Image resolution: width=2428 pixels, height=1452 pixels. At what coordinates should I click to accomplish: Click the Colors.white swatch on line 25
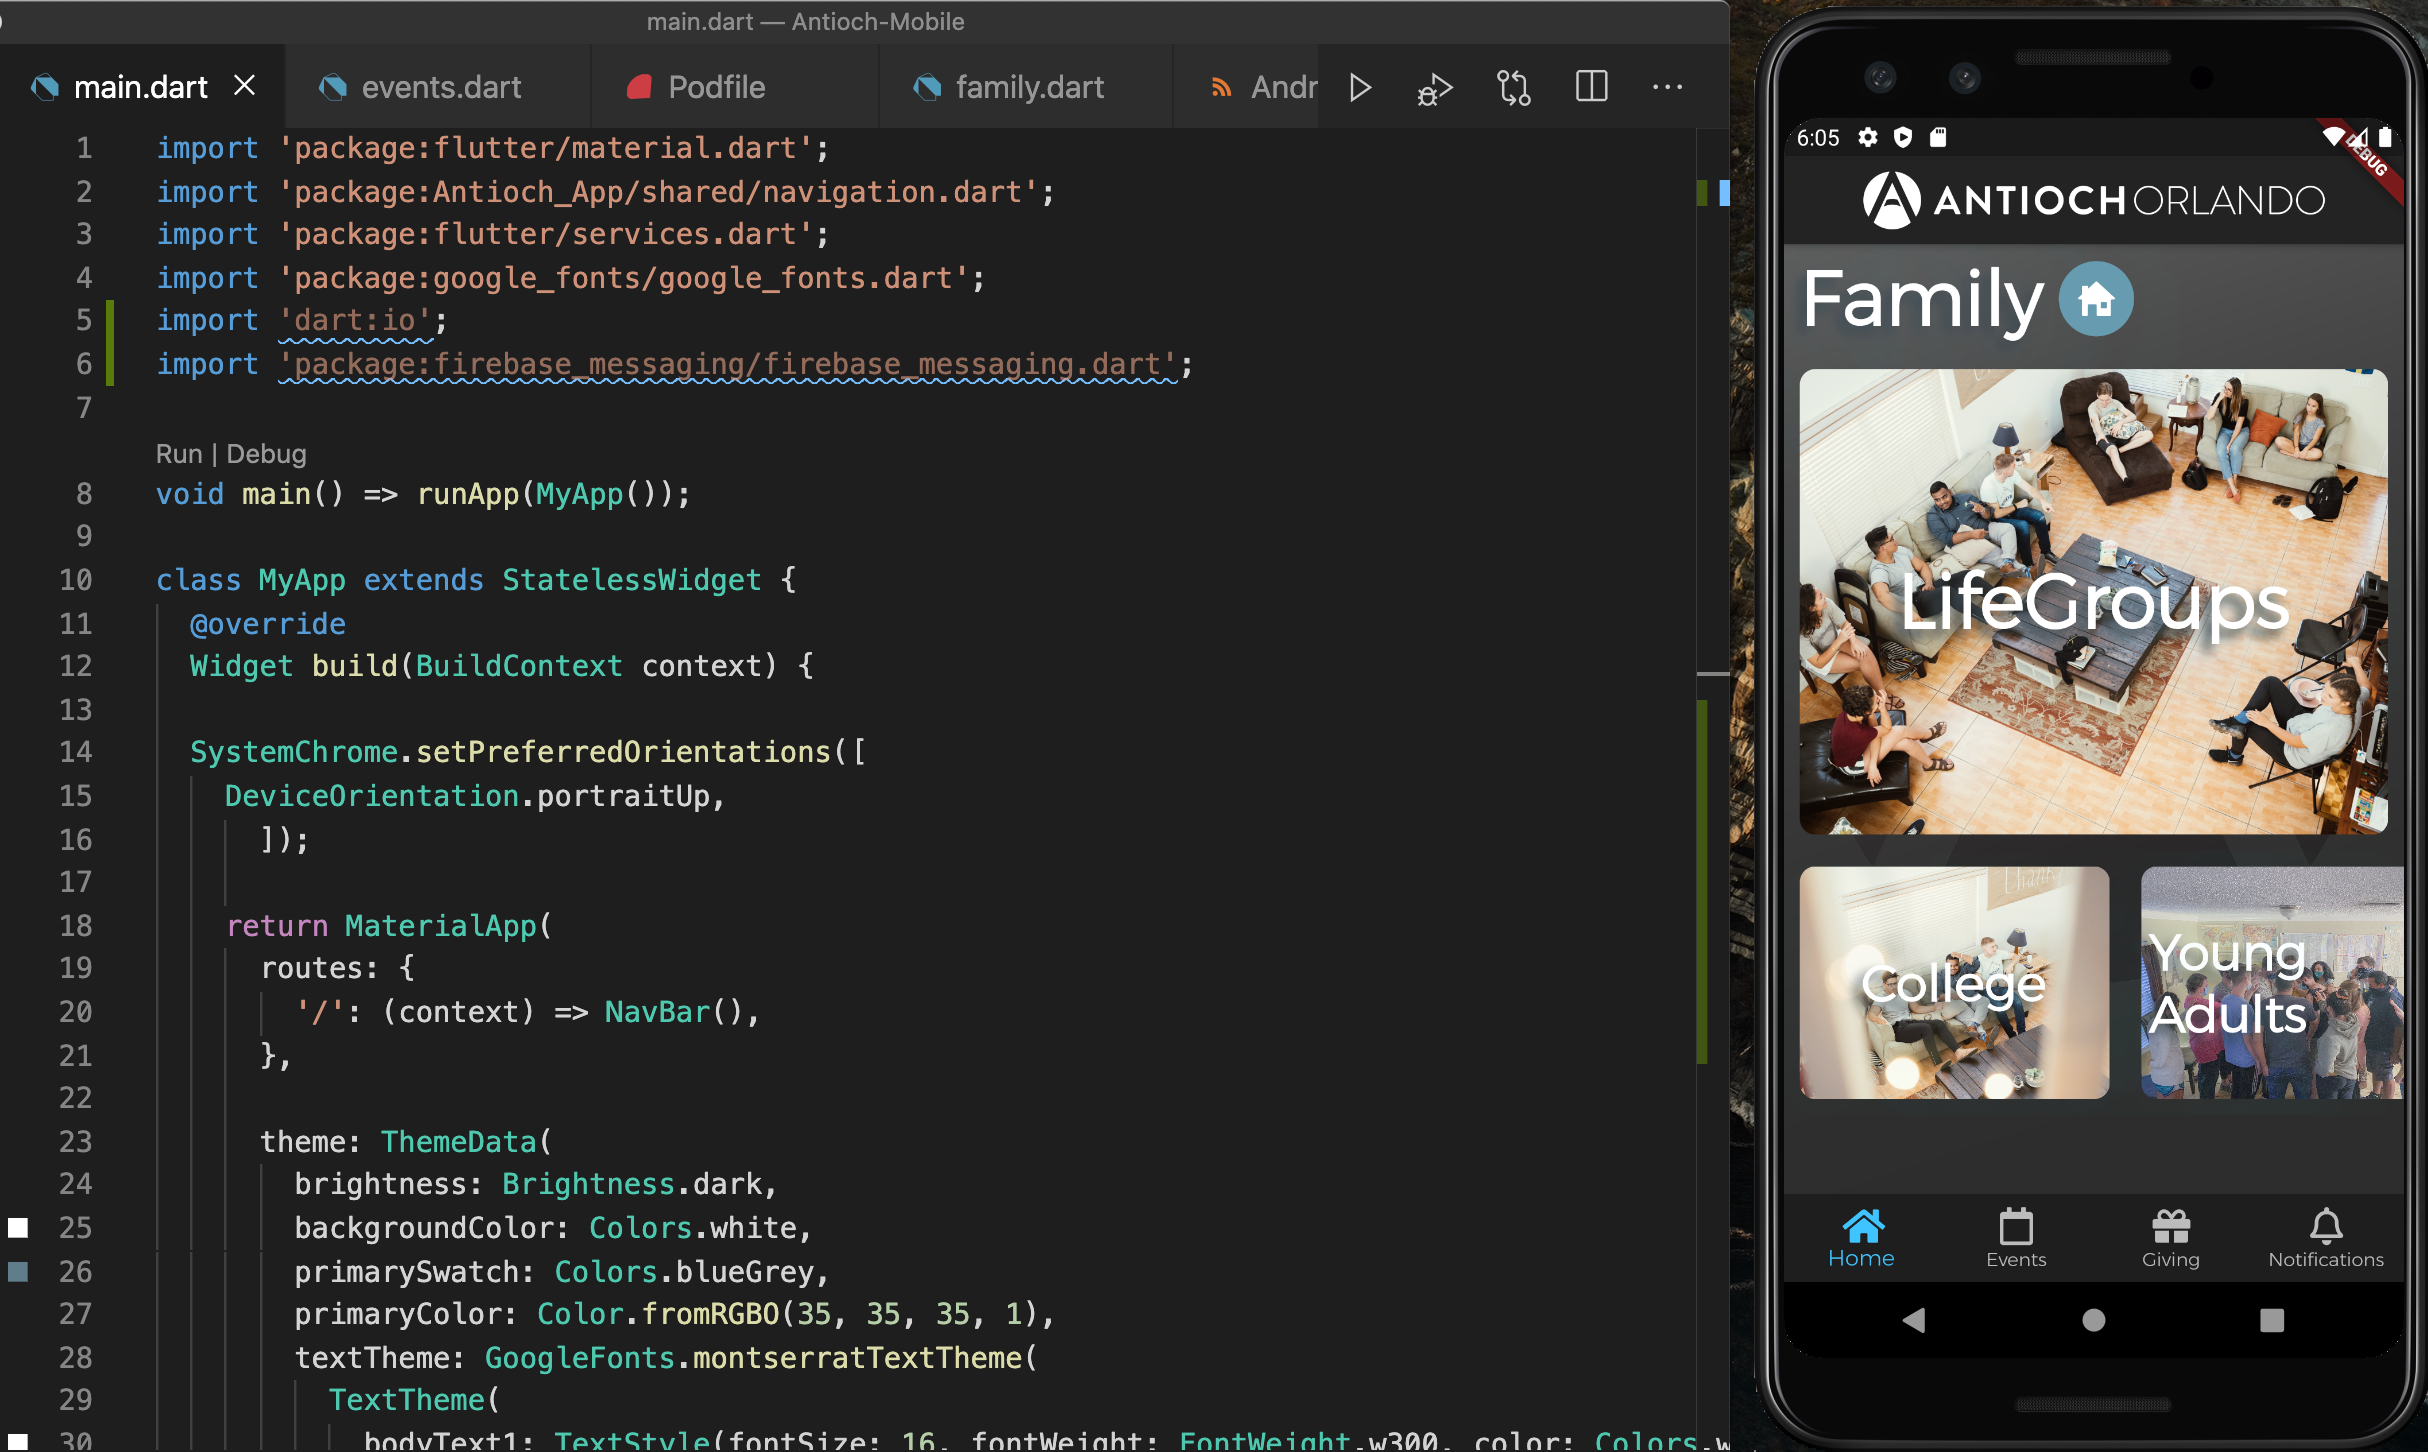point(18,1227)
